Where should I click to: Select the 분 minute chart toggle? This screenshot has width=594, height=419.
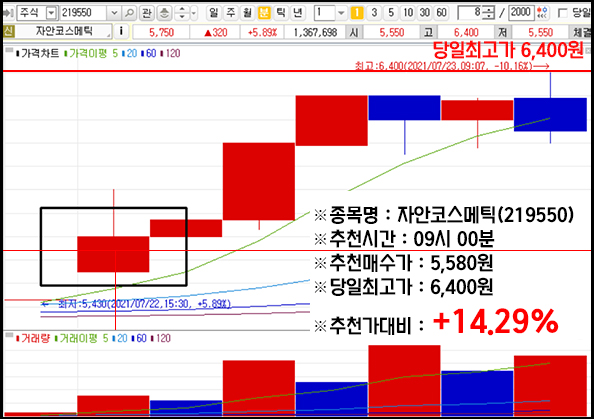tap(264, 13)
